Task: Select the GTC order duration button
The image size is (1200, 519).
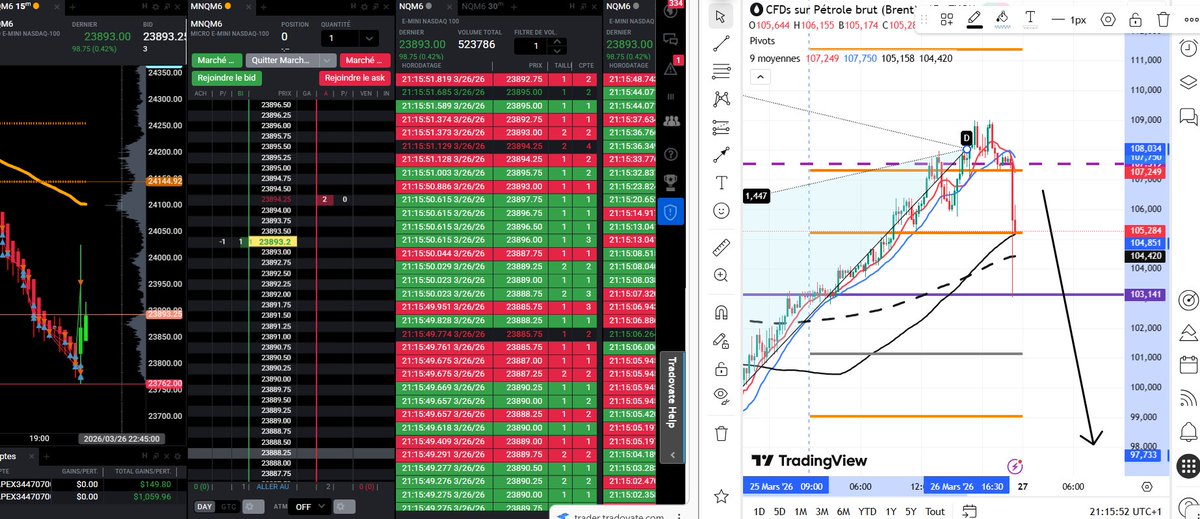Action: [228, 507]
